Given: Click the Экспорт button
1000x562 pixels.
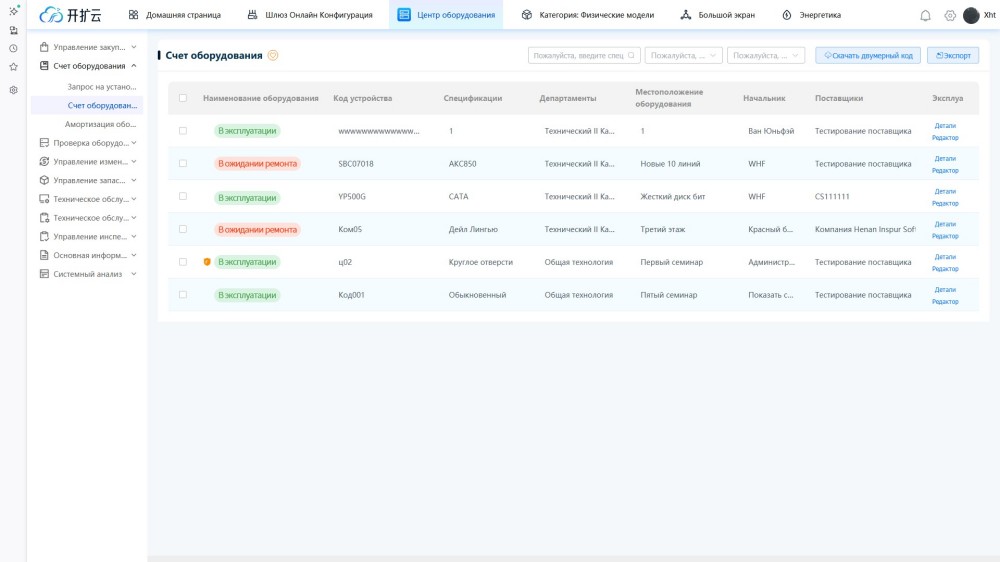Looking at the screenshot, I should (952, 56).
